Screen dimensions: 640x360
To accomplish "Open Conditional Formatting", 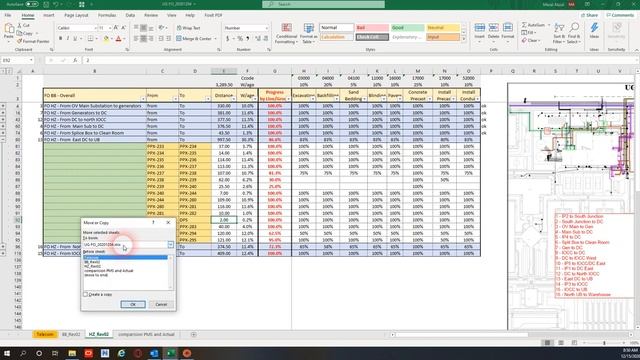I will click(x=286, y=33).
